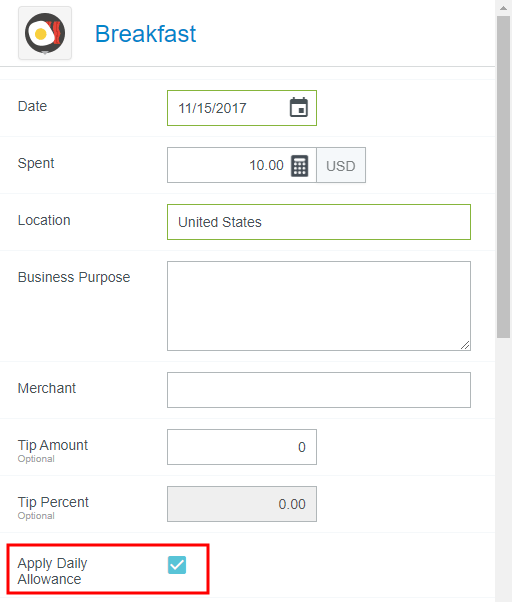Image resolution: width=512 pixels, height=602 pixels.
Task: Open the USD currency selector
Action: pos(341,165)
